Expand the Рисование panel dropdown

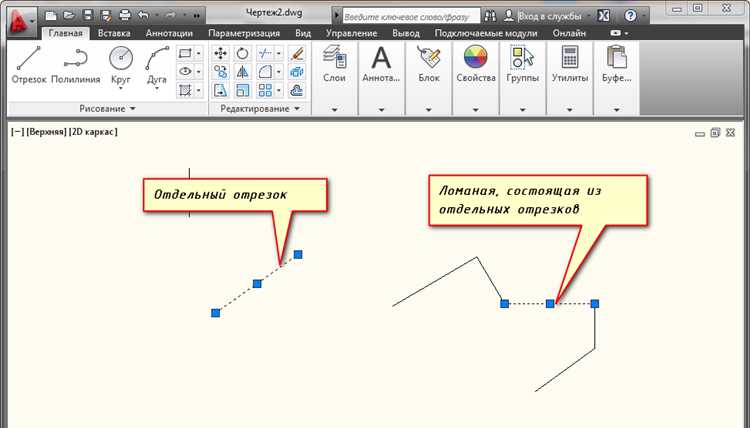103,108
